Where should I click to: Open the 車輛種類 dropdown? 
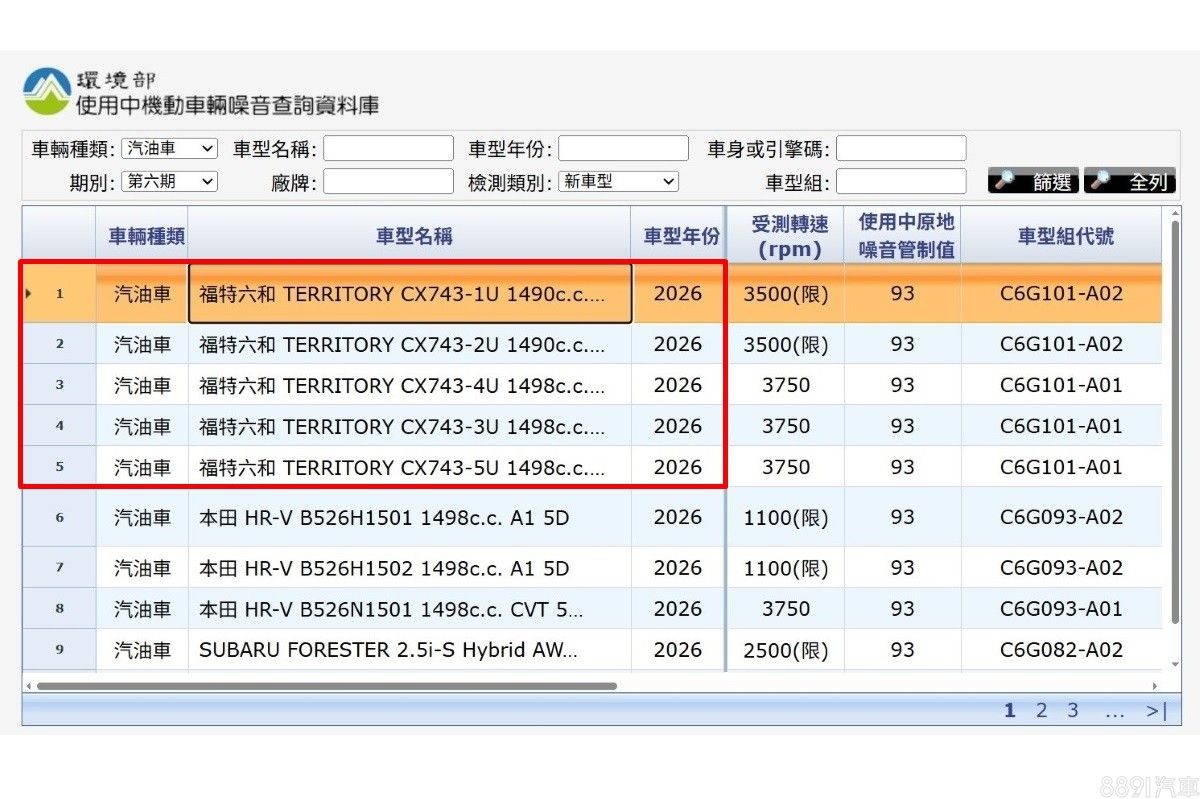point(169,149)
